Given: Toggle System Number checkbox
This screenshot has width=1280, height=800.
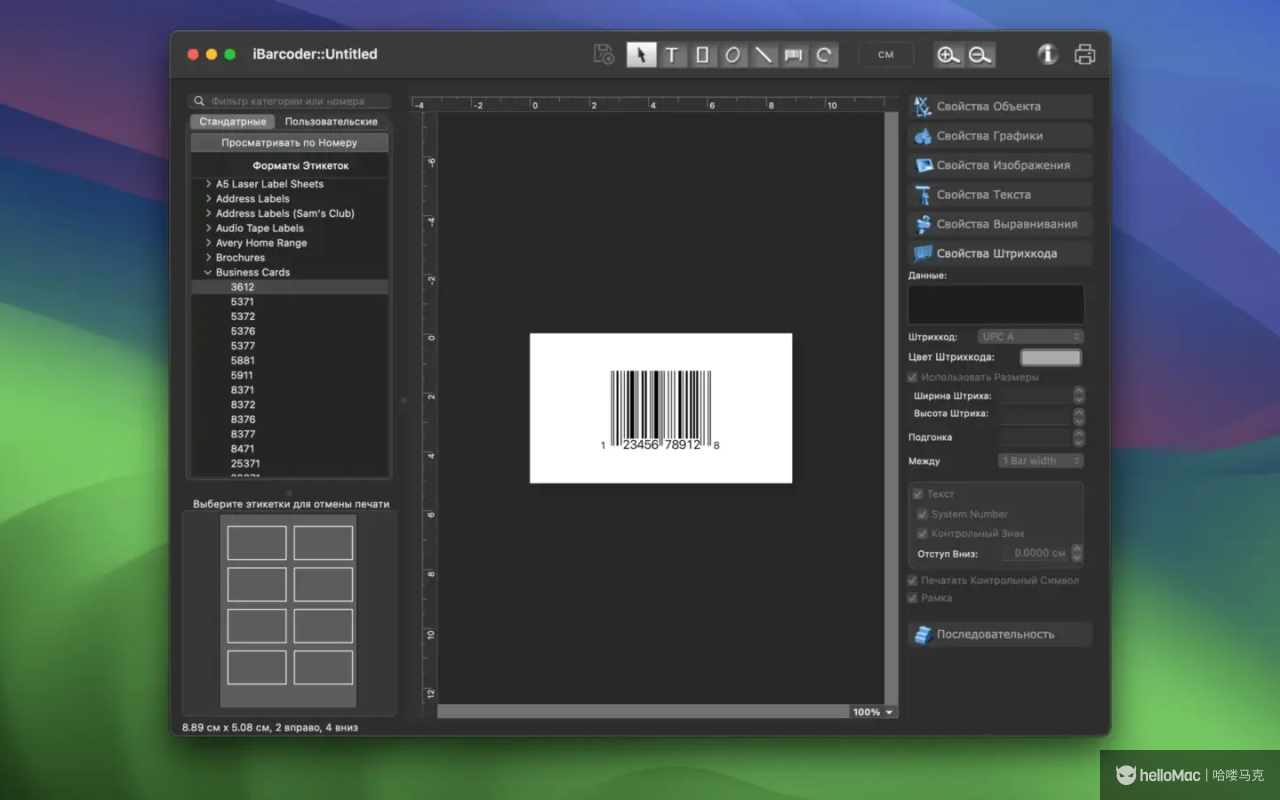Looking at the screenshot, I should (x=923, y=514).
